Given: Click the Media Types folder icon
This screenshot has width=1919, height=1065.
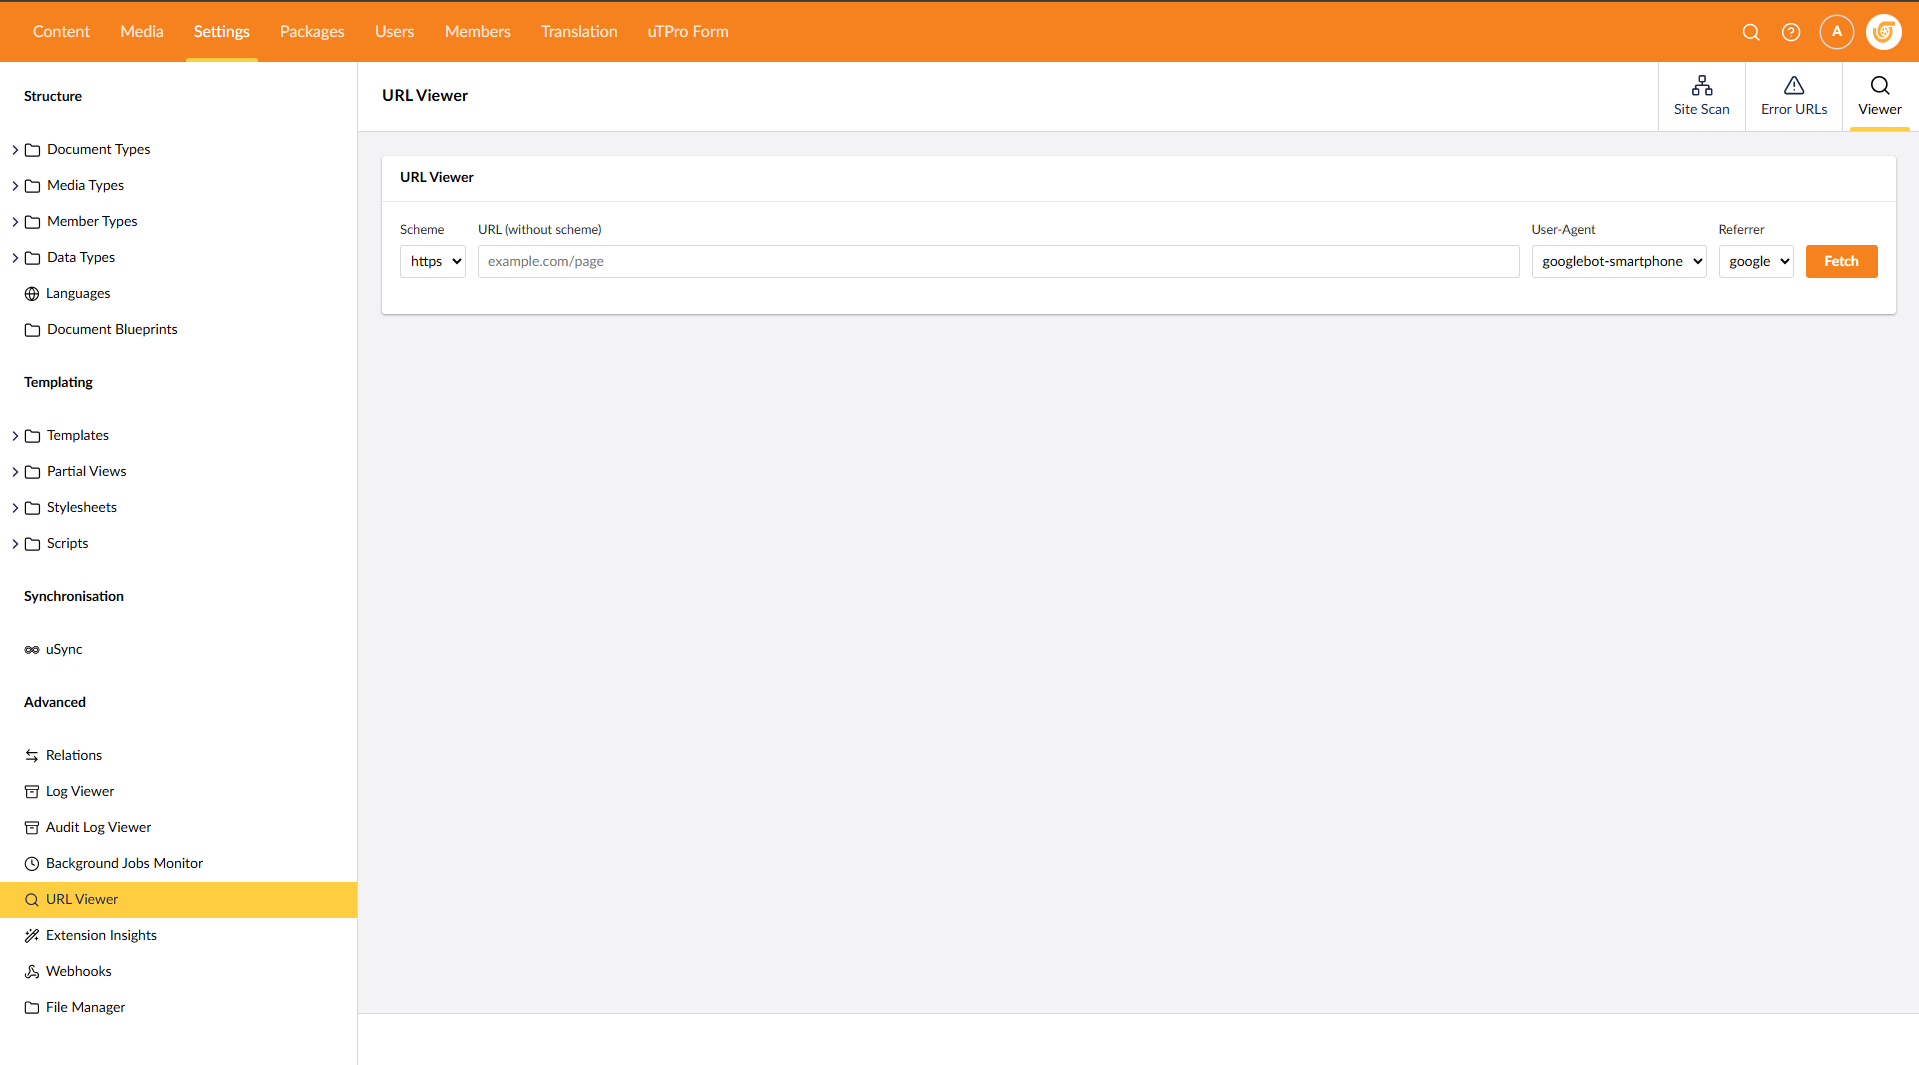Looking at the screenshot, I should [32, 186].
